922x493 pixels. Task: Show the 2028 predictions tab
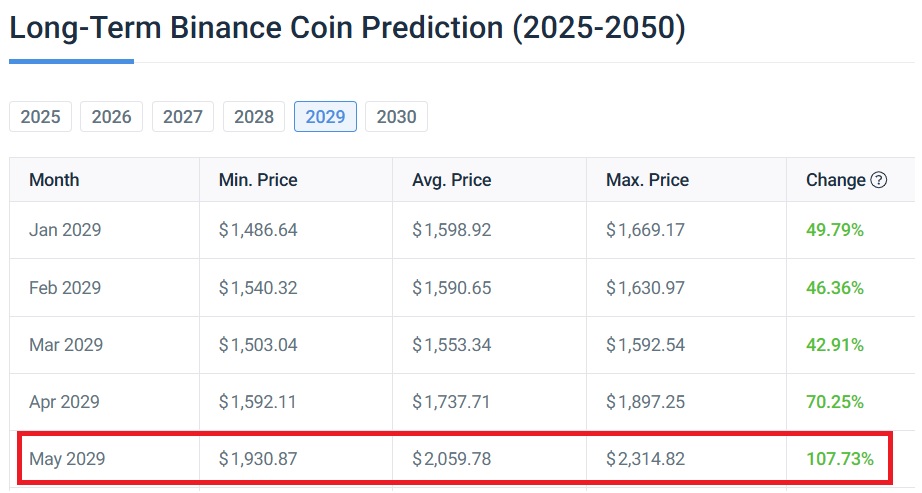(x=254, y=117)
